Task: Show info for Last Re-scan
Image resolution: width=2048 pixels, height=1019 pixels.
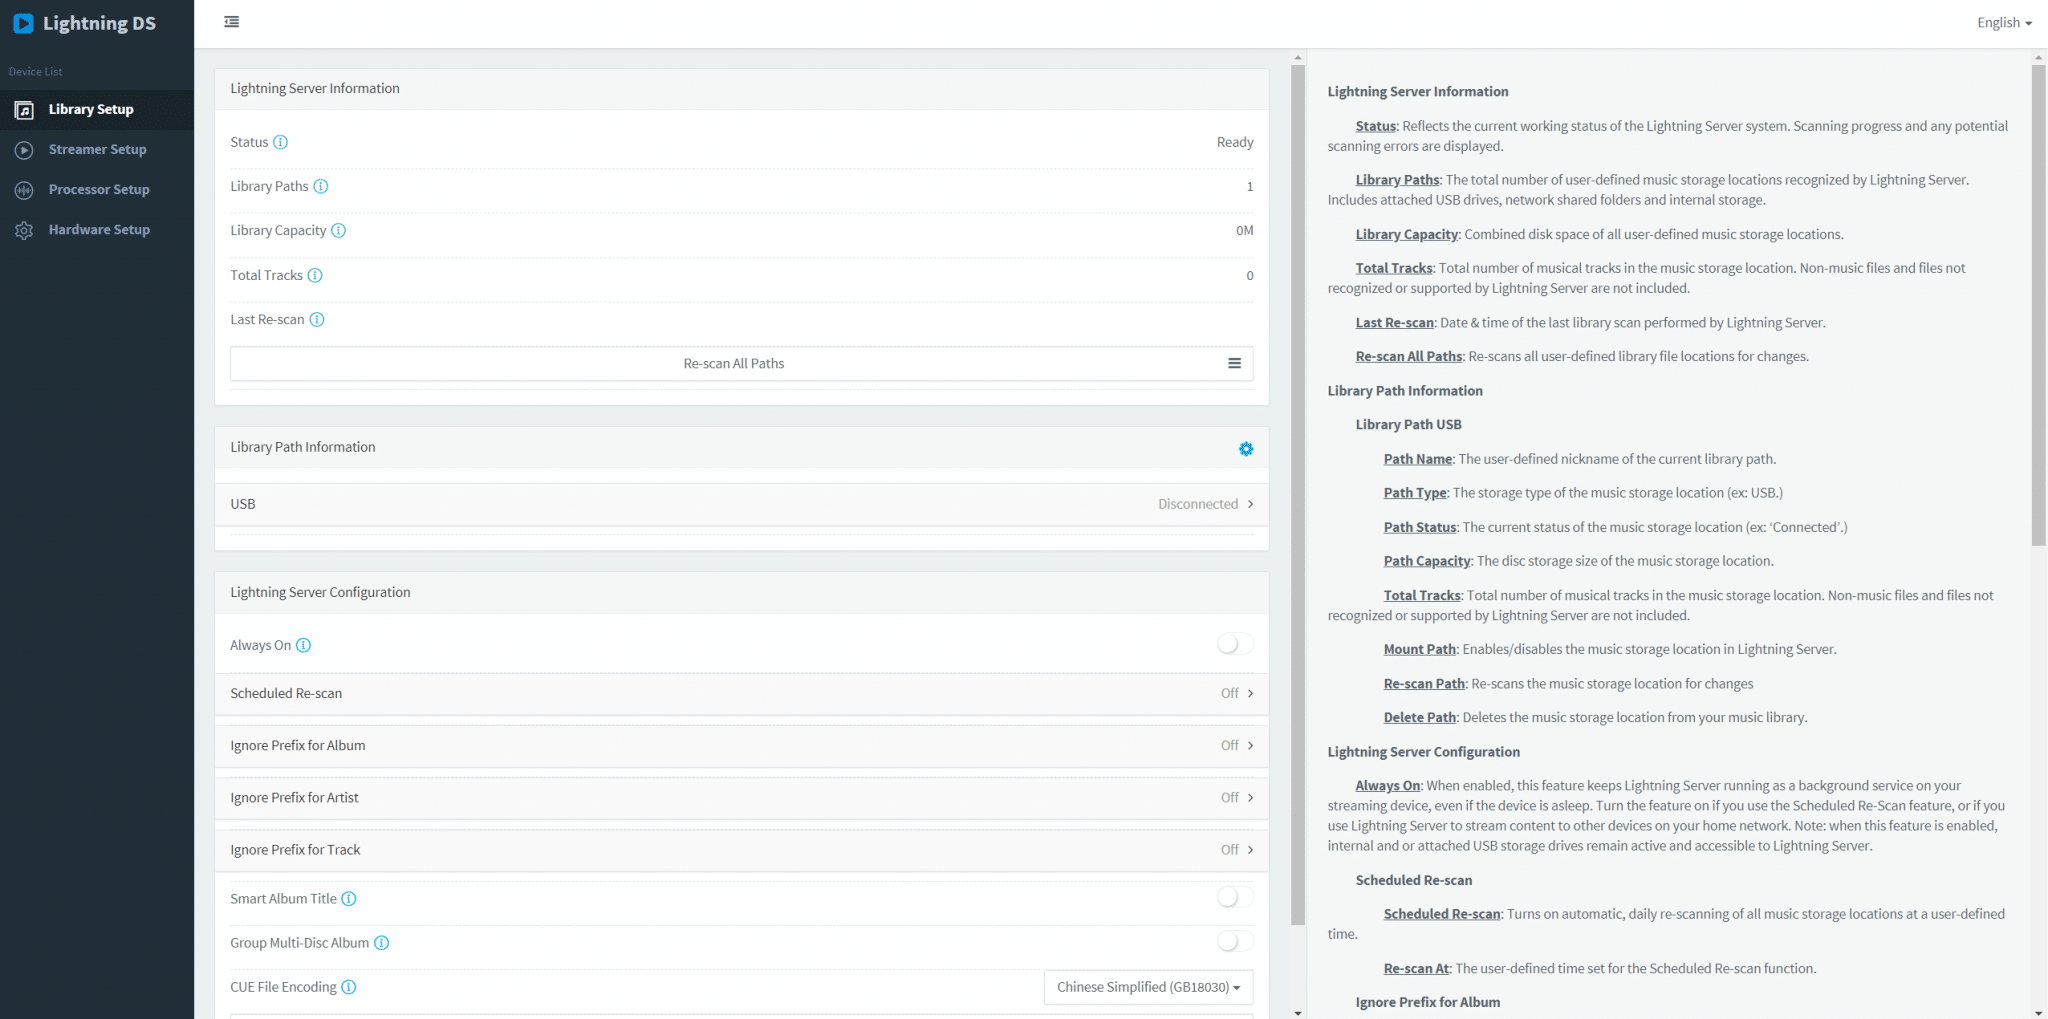Action: click(317, 319)
